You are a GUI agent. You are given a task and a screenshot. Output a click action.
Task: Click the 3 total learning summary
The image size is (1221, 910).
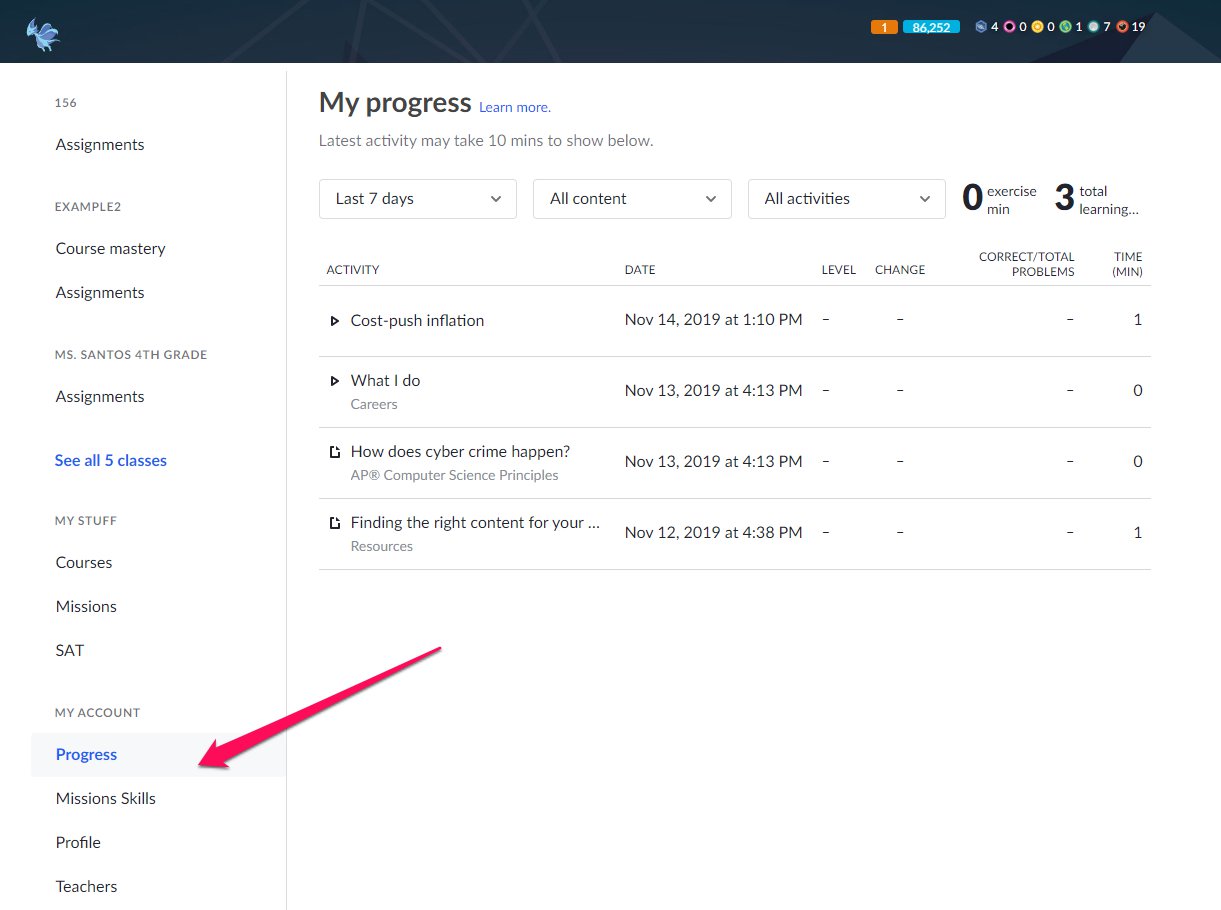click(x=1097, y=199)
